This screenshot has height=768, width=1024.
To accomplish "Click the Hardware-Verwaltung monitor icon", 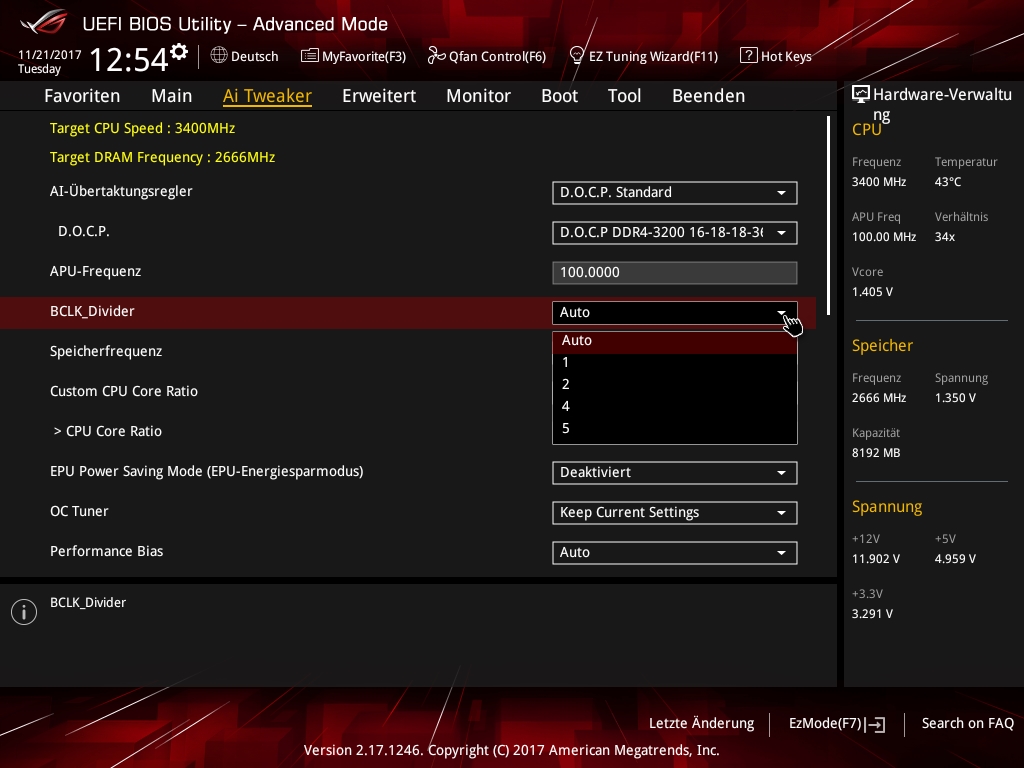I will (x=861, y=95).
